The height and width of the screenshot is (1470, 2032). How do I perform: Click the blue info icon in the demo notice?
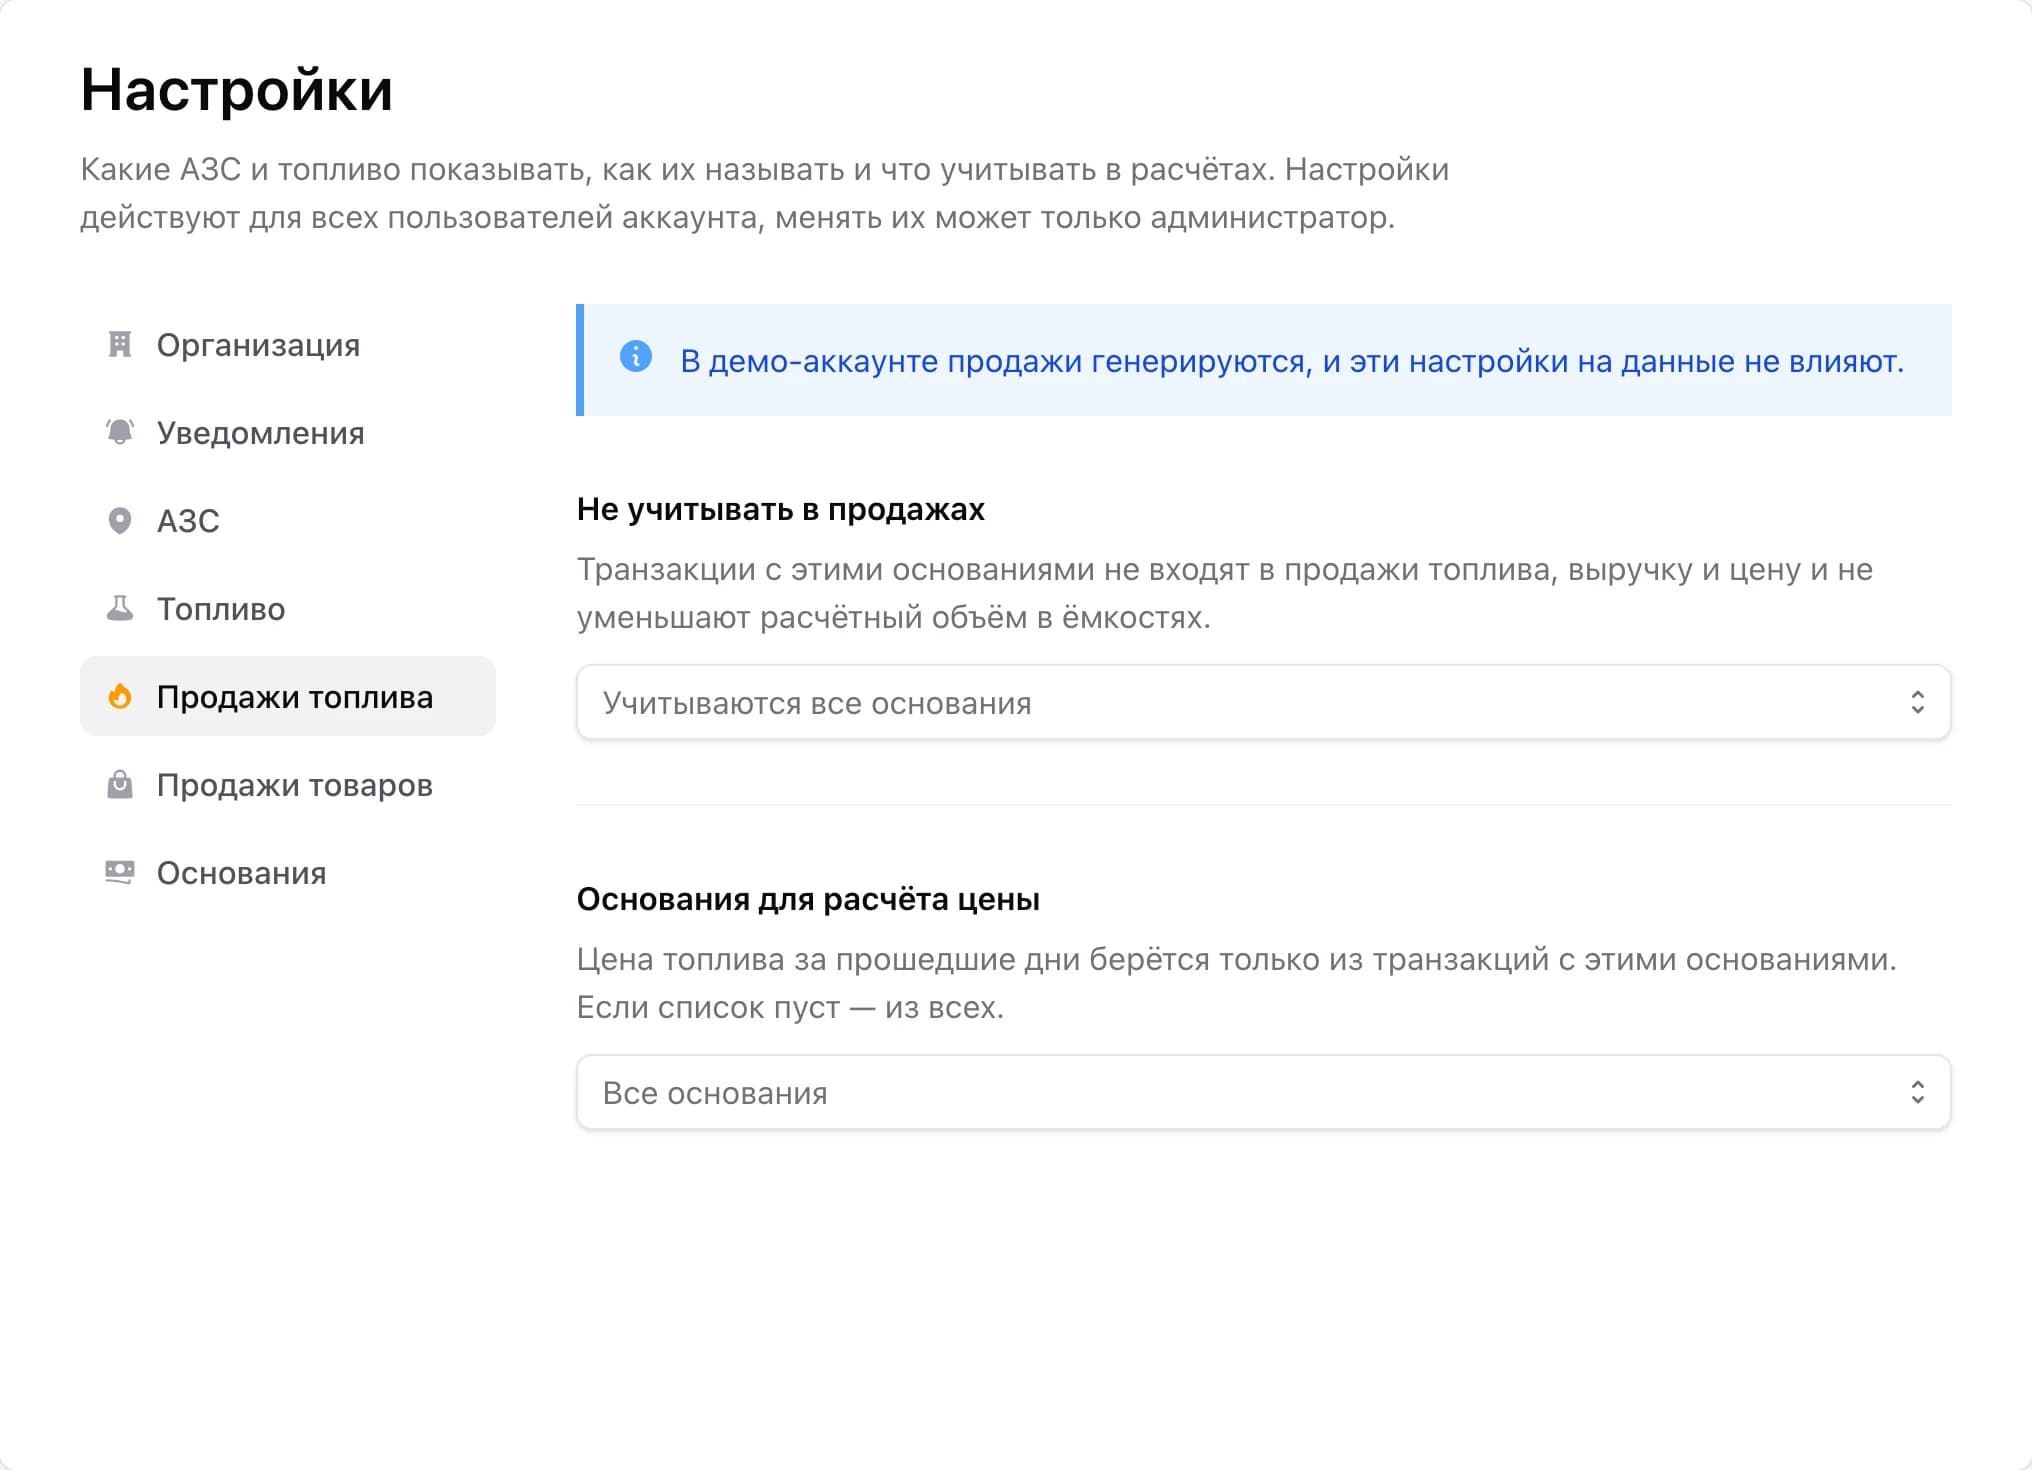pos(636,356)
